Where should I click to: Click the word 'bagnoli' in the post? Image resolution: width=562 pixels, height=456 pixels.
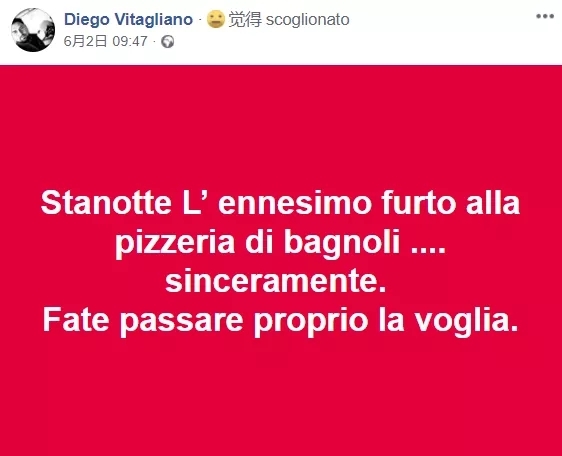click(x=342, y=244)
